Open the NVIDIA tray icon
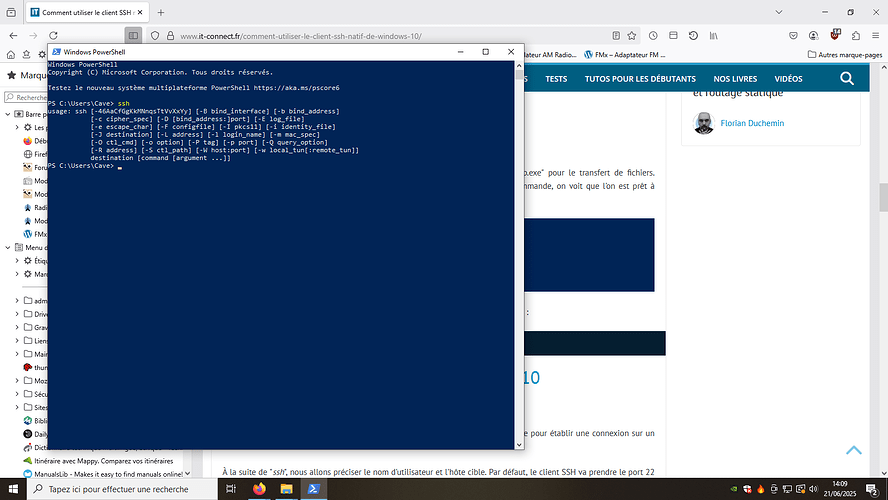888x500 pixels. pyautogui.click(x=734, y=489)
